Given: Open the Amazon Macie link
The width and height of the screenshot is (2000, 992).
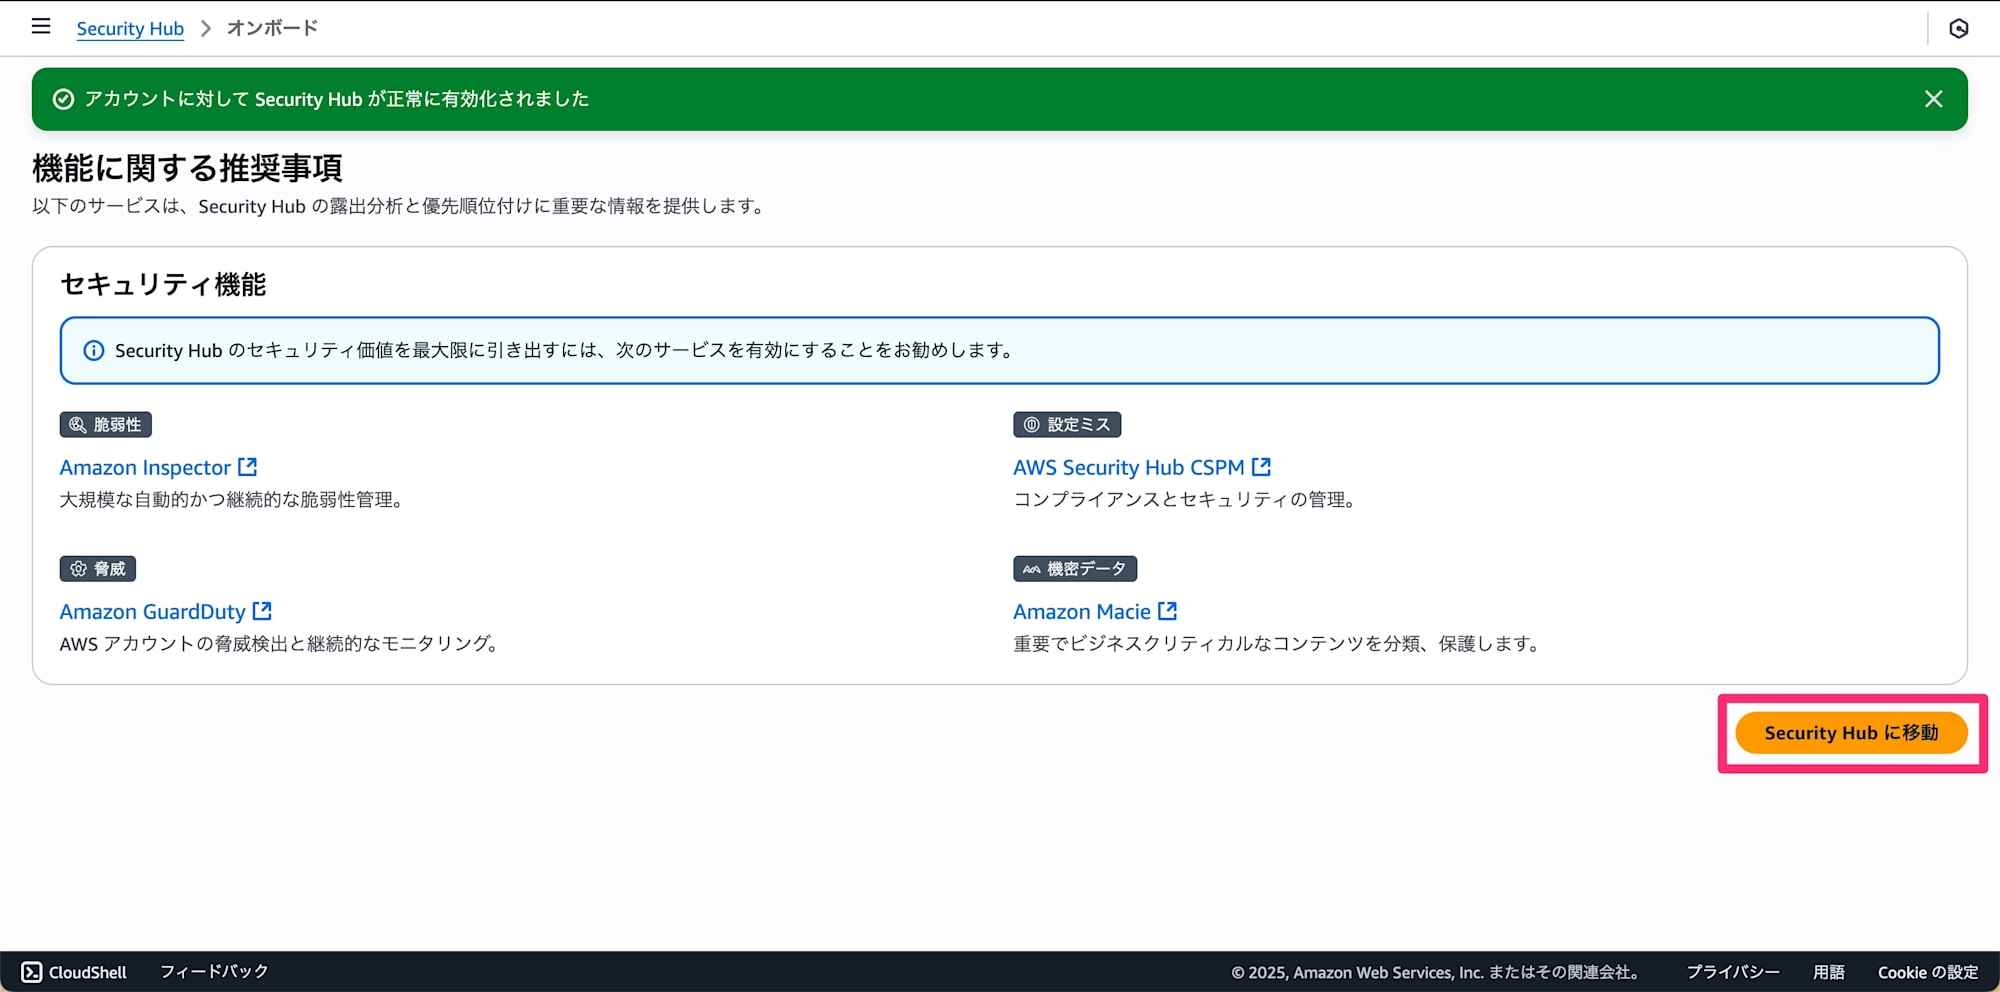Looking at the screenshot, I should click(1082, 611).
